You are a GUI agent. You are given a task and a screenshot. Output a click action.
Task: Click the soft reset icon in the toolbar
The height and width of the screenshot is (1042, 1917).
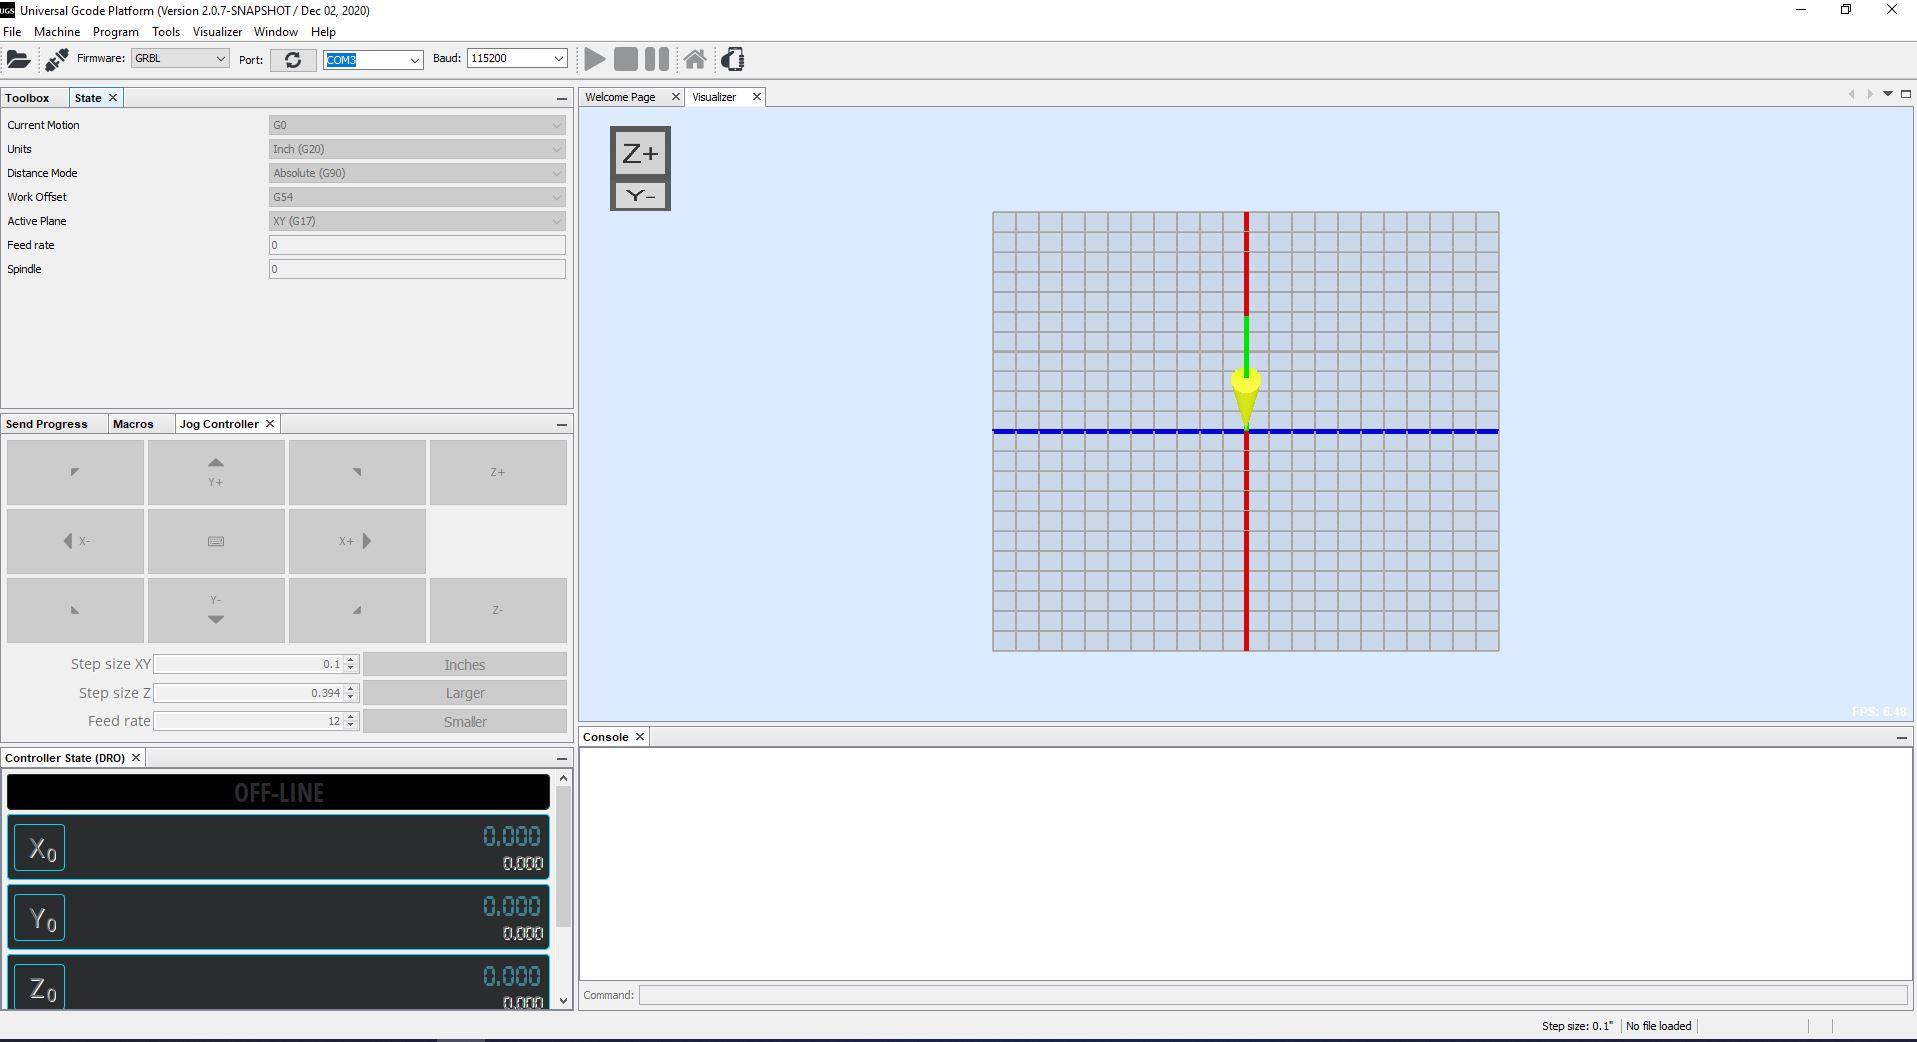[733, 59]
